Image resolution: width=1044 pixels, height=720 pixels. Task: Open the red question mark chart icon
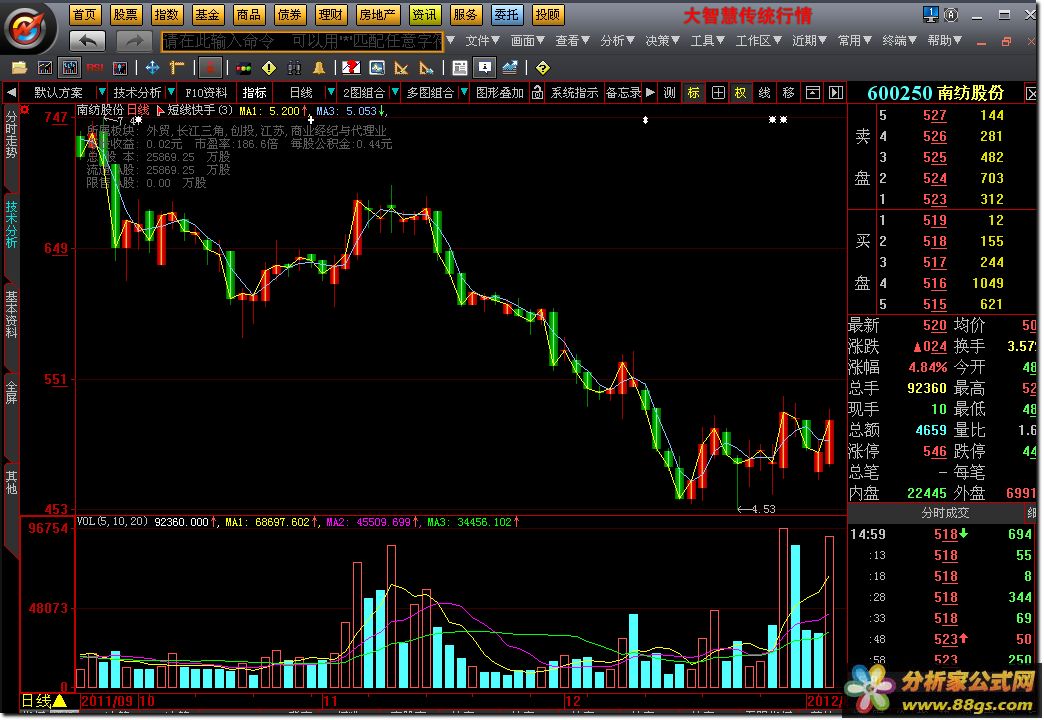pyautogui.click(x=351, y=68)
